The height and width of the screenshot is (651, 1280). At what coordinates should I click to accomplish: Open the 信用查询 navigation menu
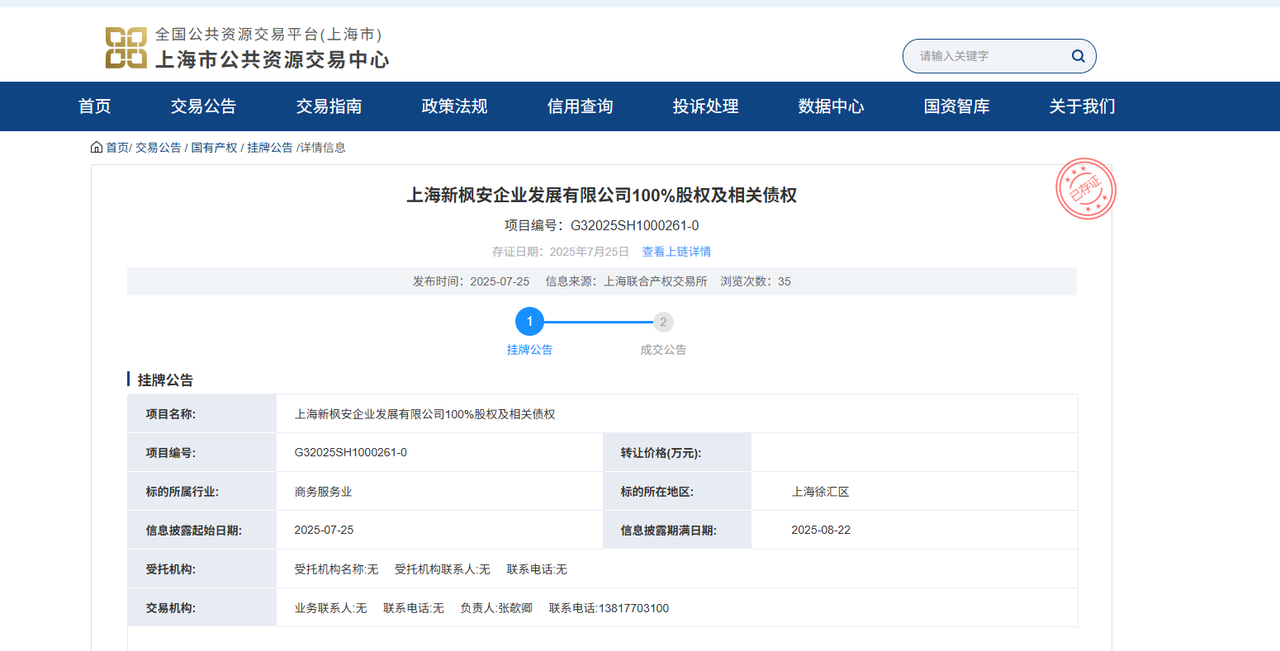[580, 106]
